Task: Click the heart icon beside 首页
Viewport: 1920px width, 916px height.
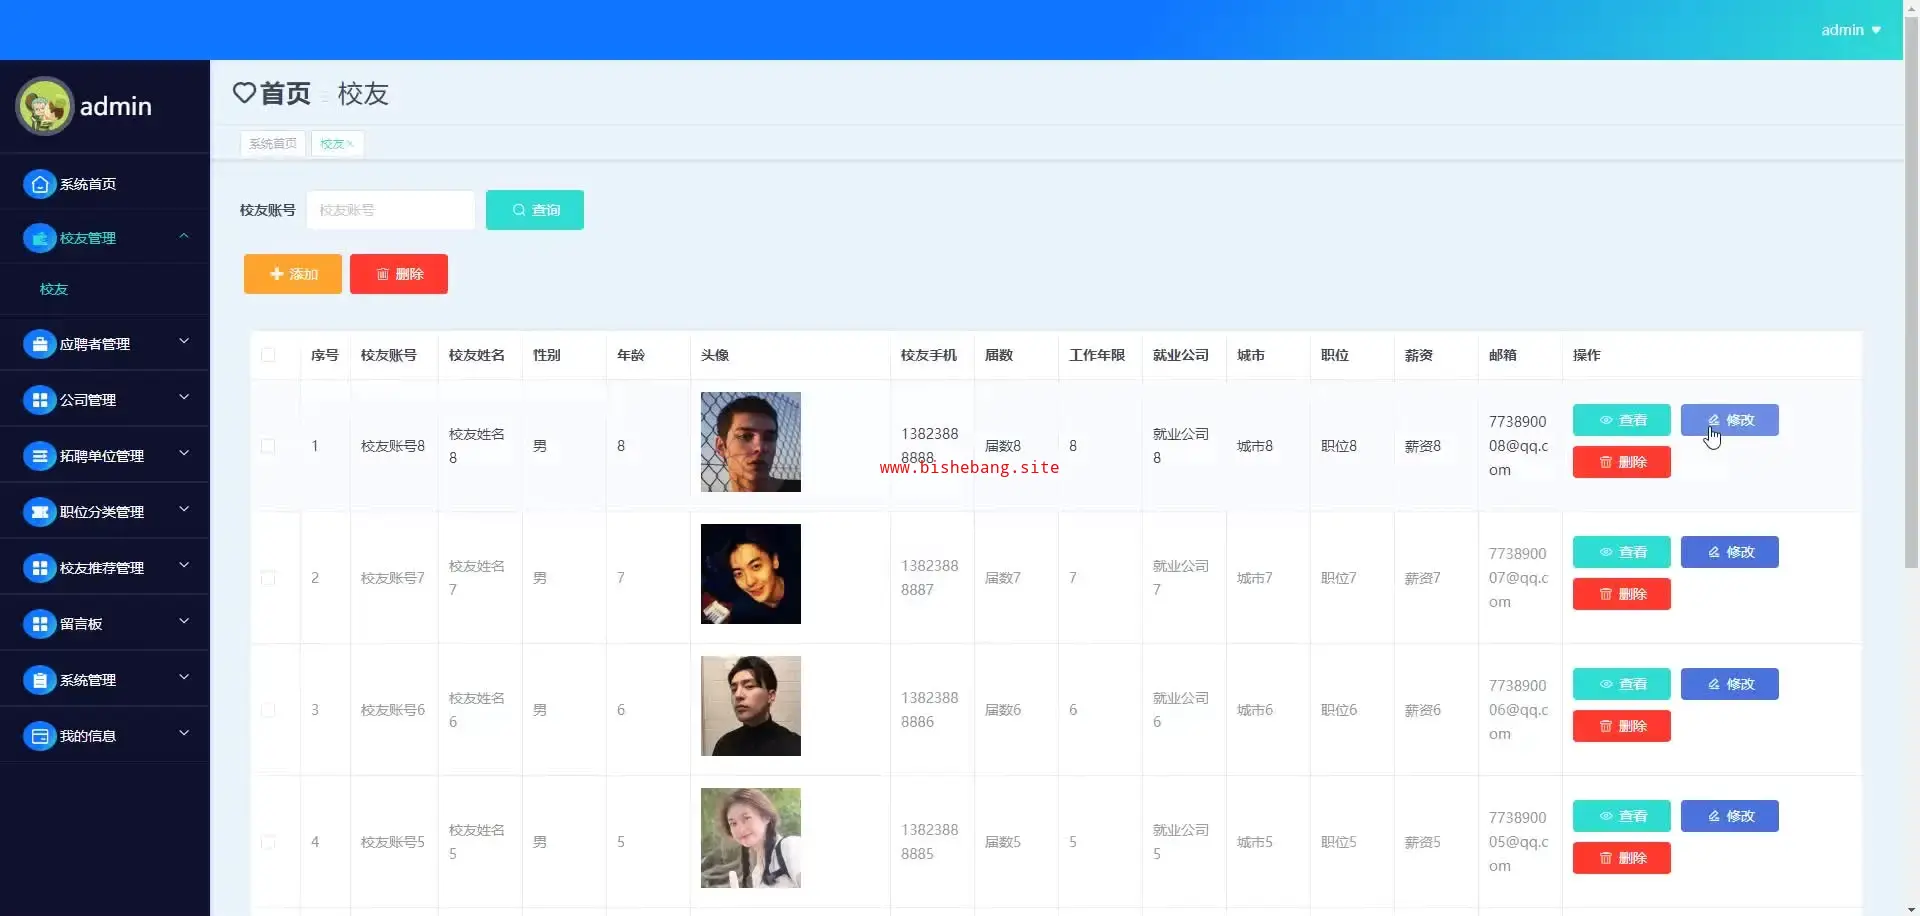Action: coord(244,93)
